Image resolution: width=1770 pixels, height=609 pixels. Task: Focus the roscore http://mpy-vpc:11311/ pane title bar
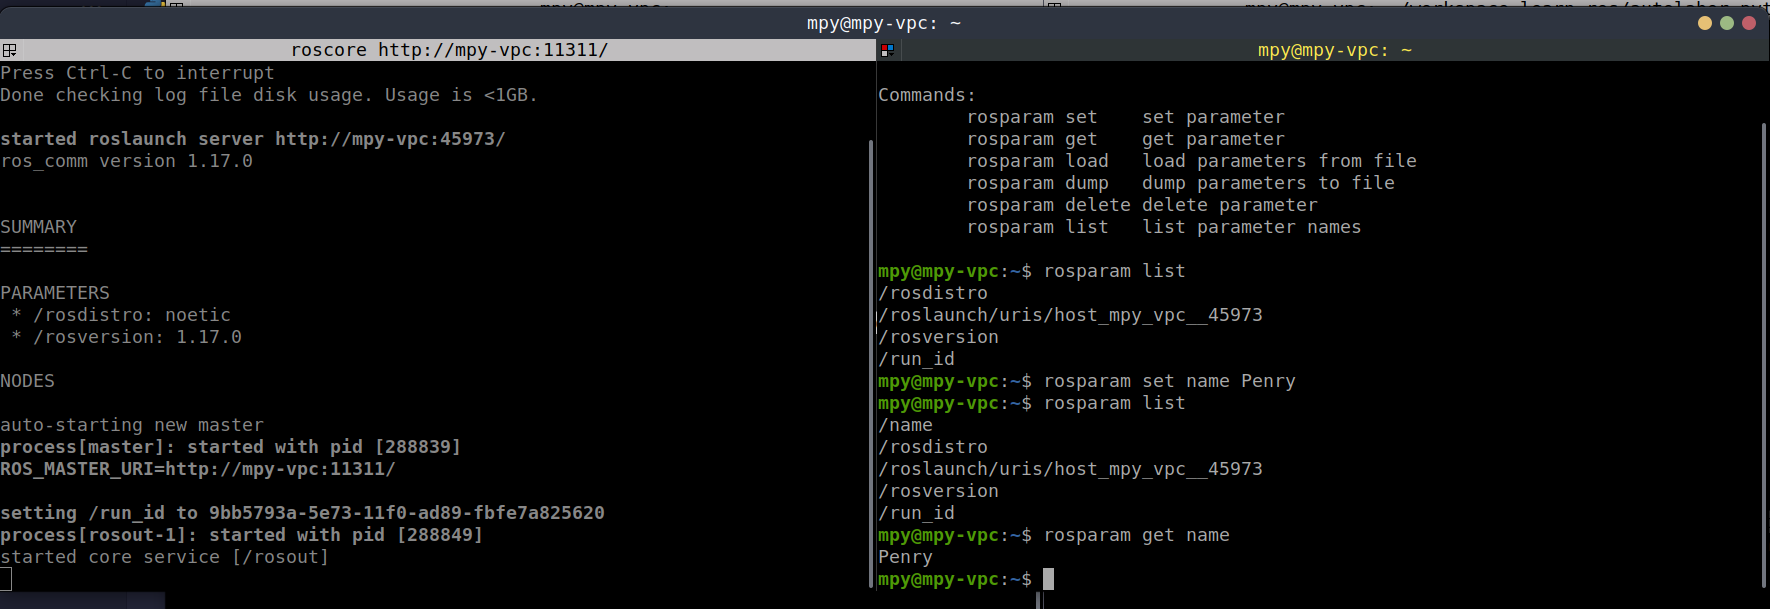tap(449, 50)
